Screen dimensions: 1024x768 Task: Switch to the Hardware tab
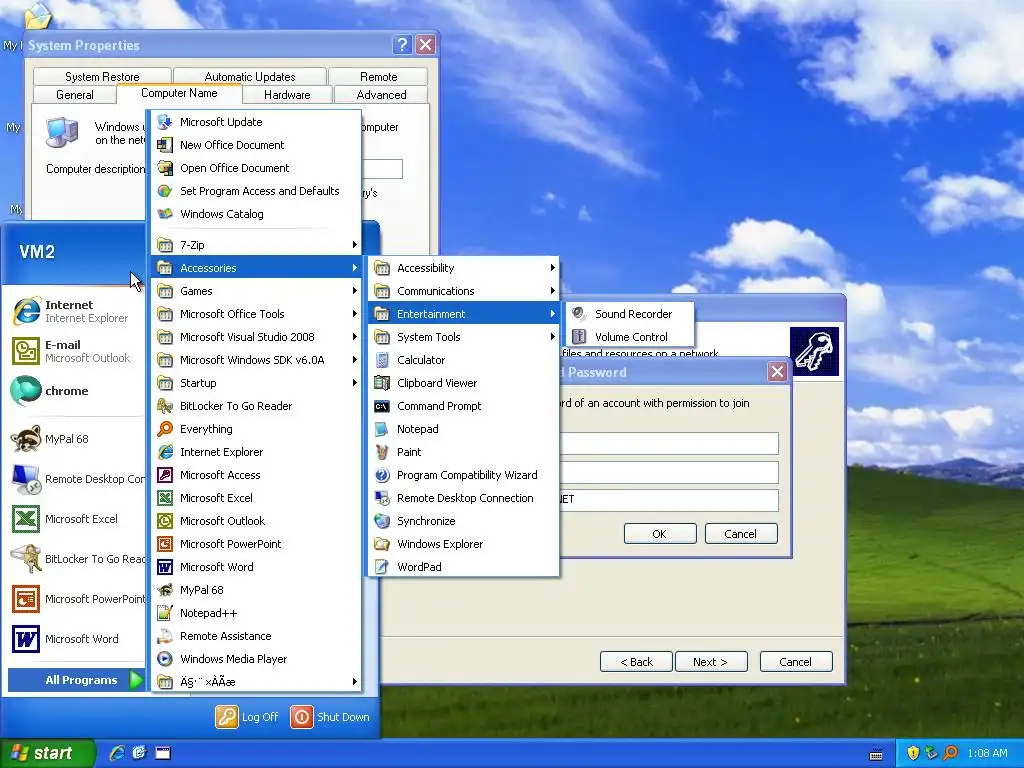[x=287, y=95]
